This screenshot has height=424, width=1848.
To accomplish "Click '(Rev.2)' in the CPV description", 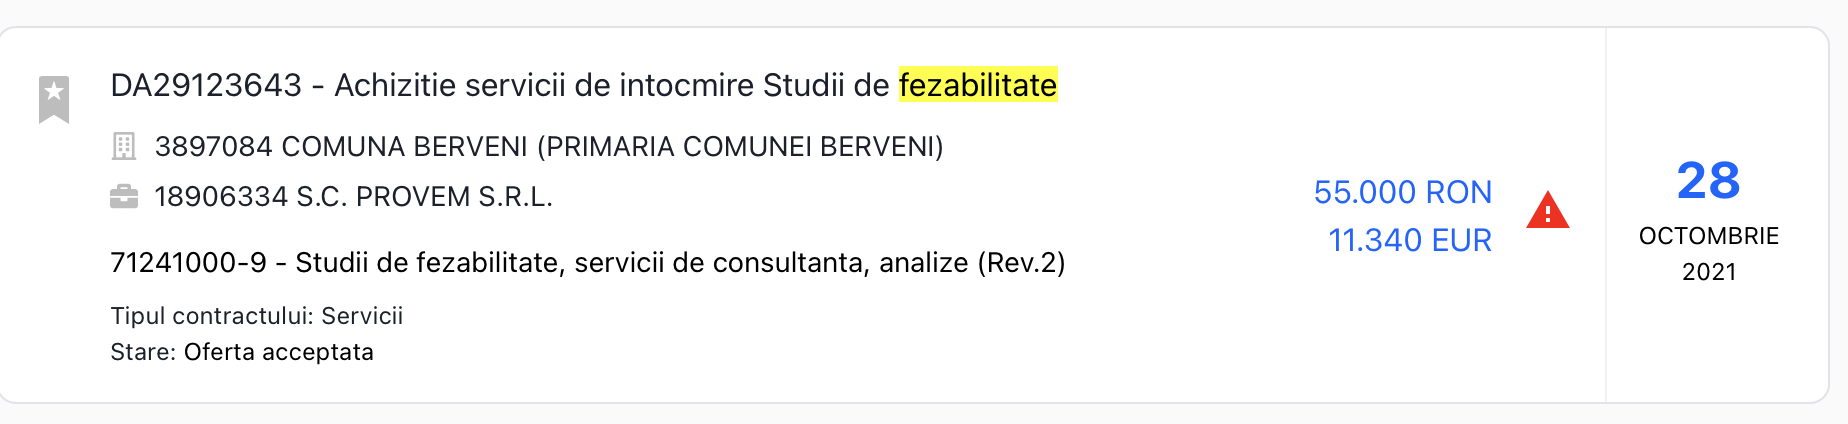I will click(x=1021, y=263).
